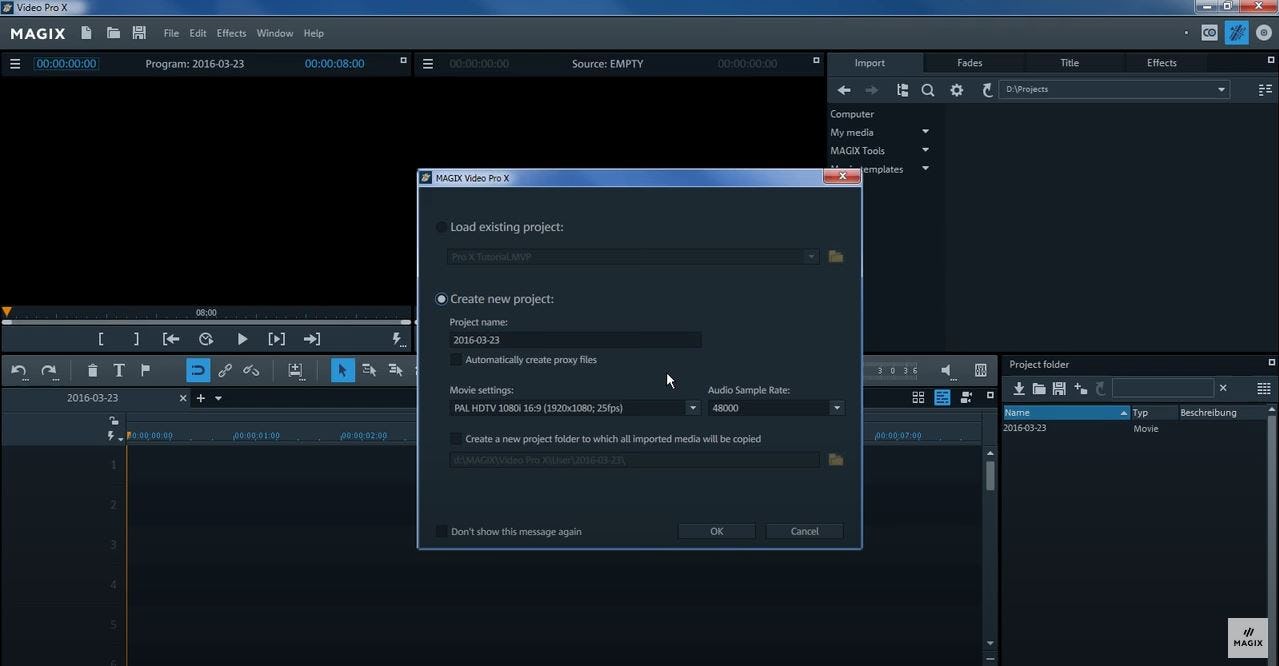Toggle the object snapping magnet icon
The image size is (1279, 666).
pos(198,370)
